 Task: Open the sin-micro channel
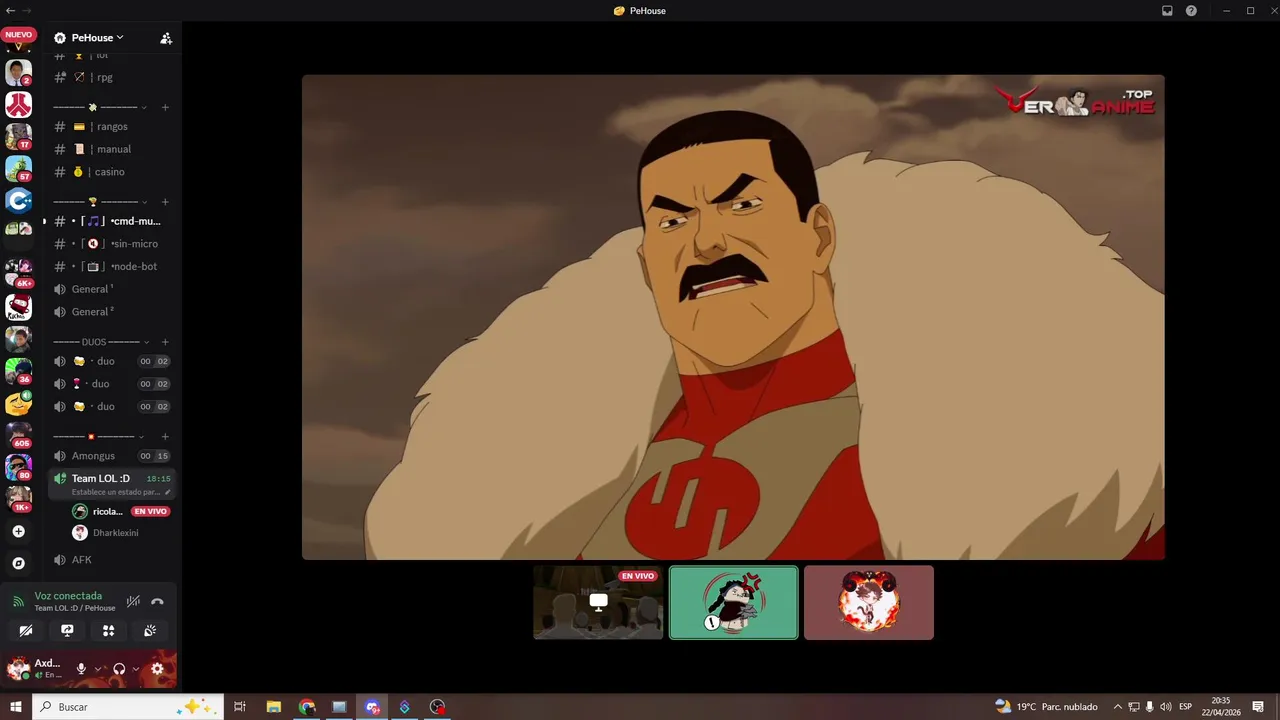point(111,244)
